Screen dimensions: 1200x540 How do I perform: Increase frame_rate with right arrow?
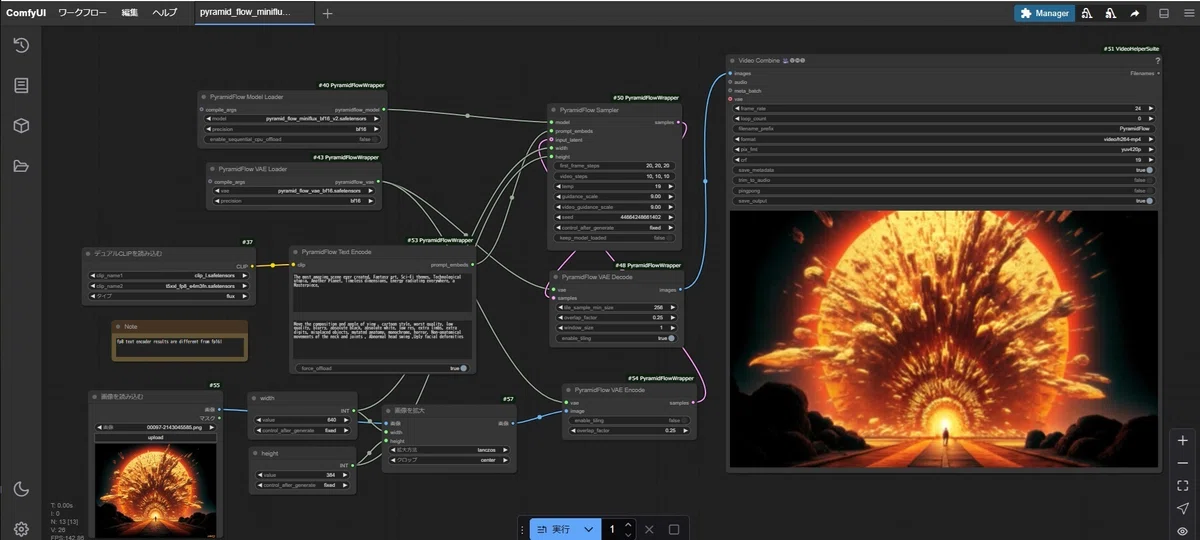pyautogui.click(x=1153, y=108)
